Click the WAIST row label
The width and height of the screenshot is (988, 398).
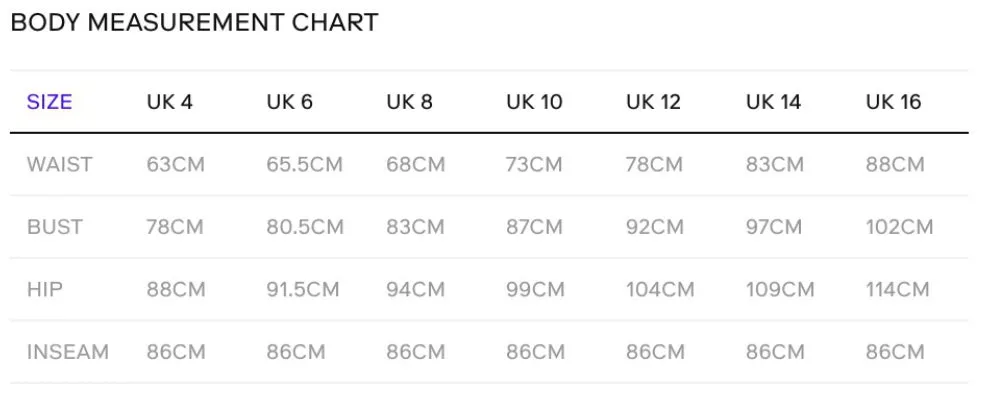pyautogui.click(x=59, y=164)
